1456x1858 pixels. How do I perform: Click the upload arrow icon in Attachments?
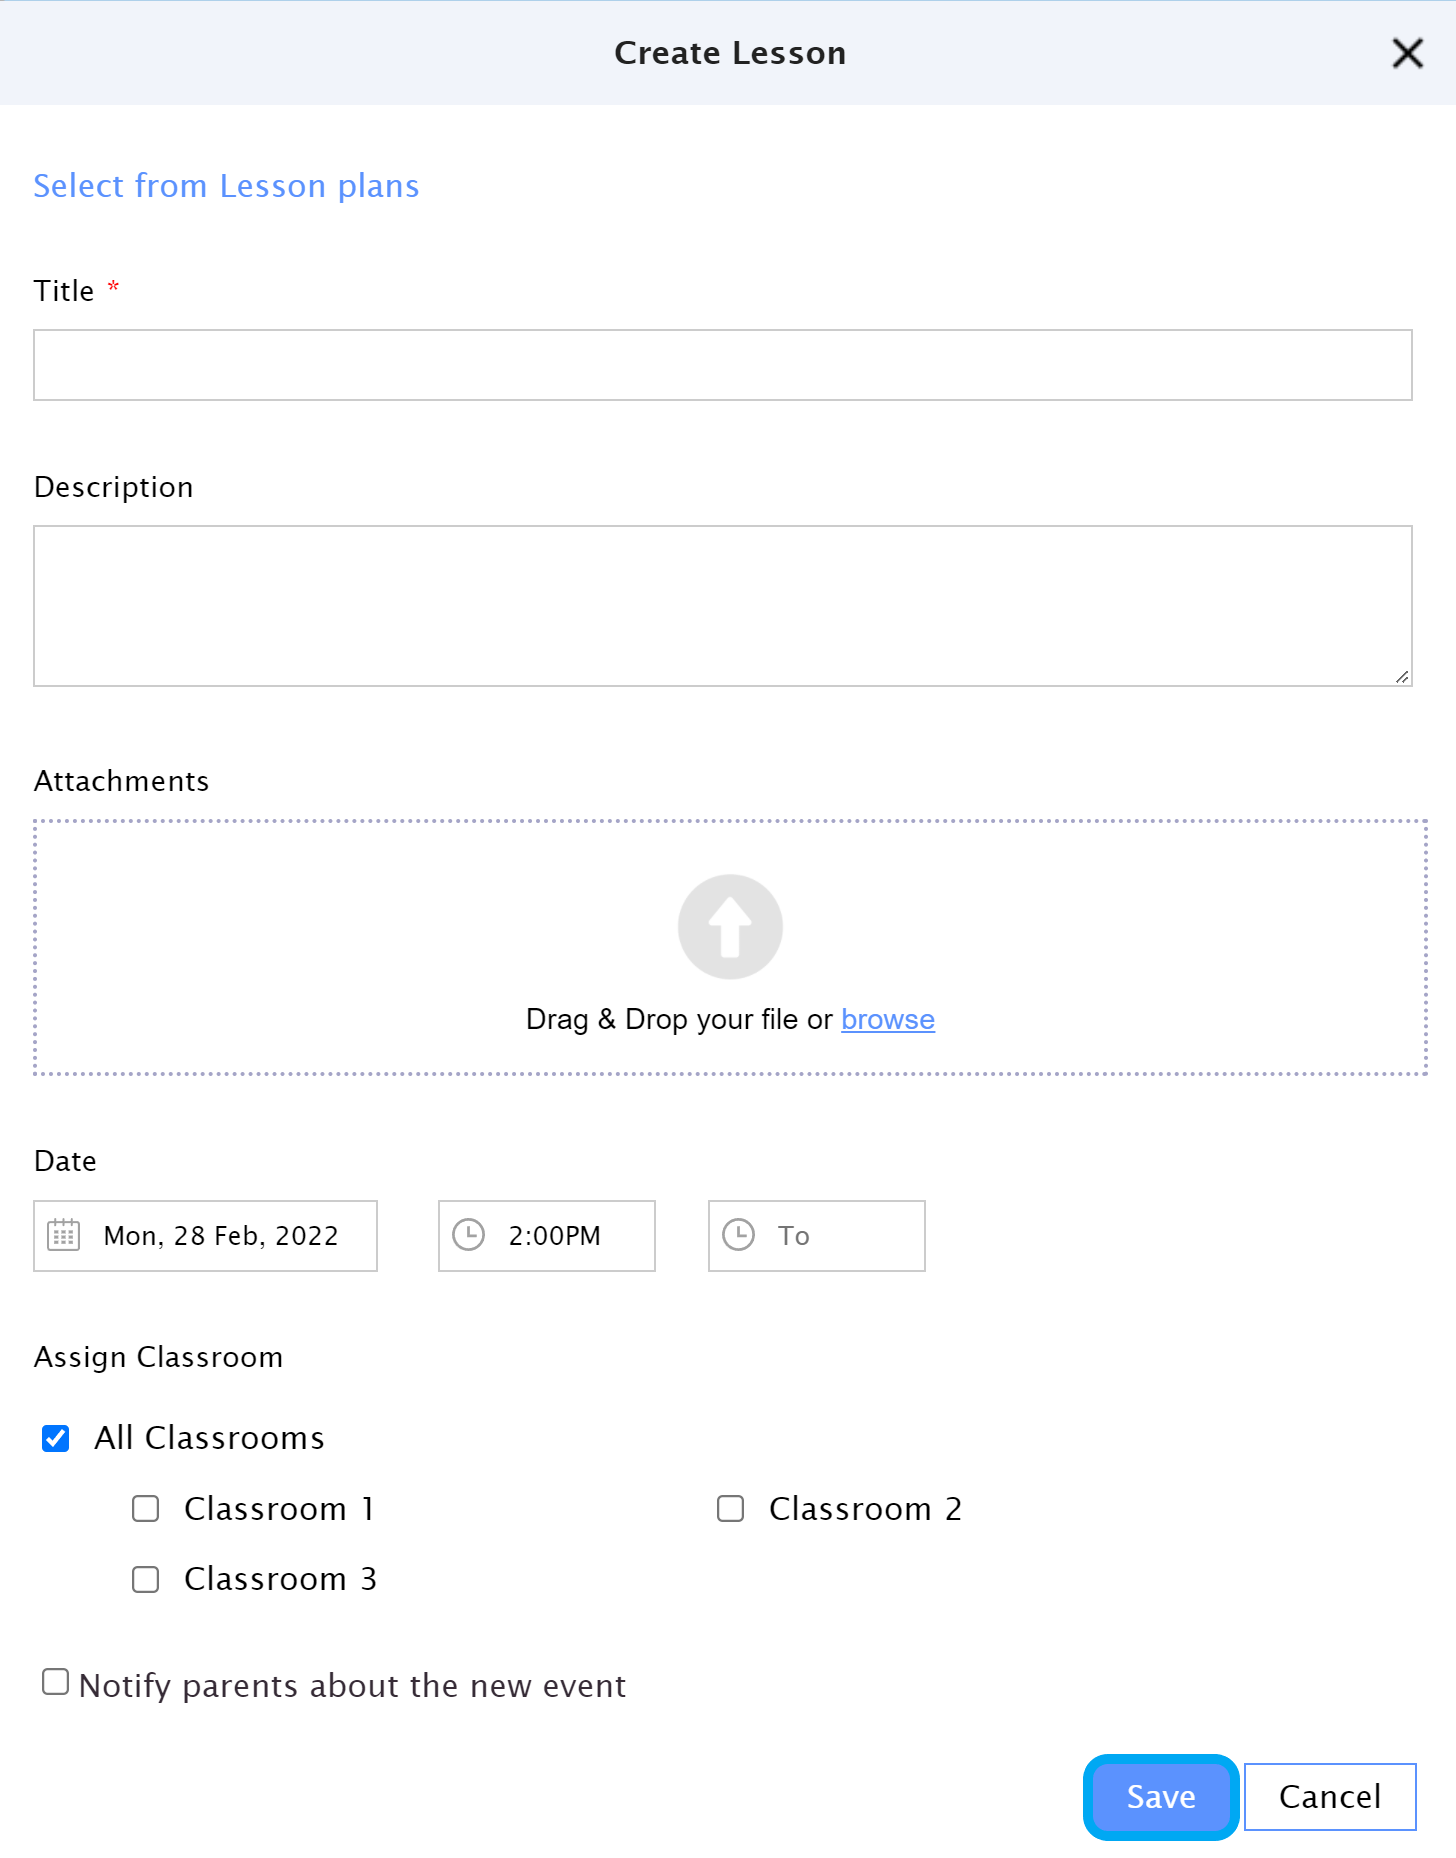tap(730, 927)
